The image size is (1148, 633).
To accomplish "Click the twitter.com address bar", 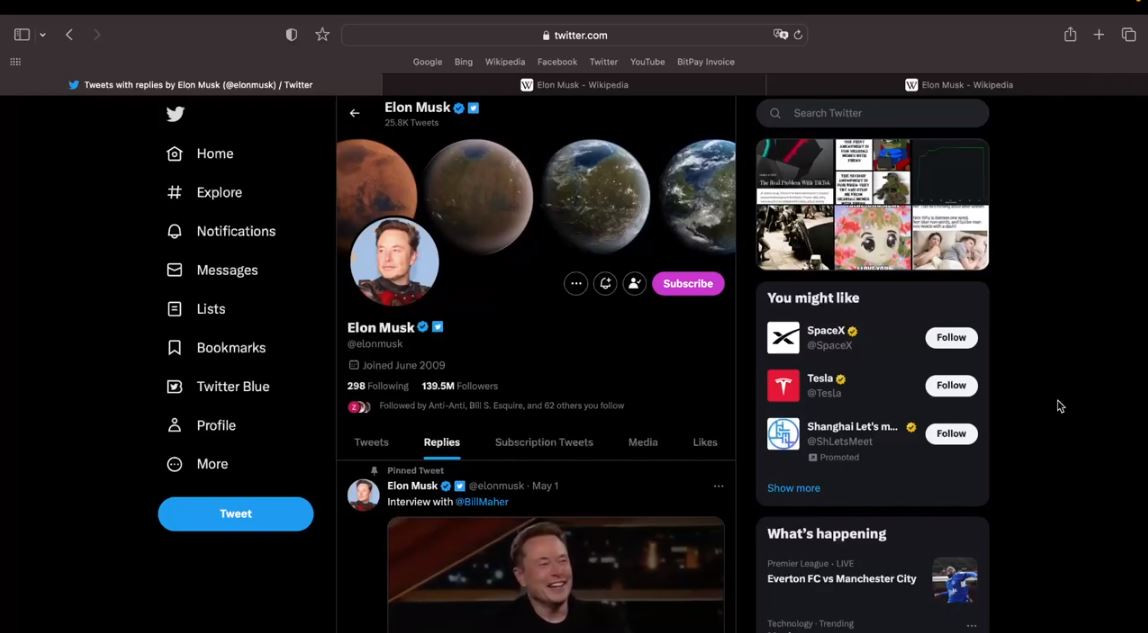I will coord(575,35).
